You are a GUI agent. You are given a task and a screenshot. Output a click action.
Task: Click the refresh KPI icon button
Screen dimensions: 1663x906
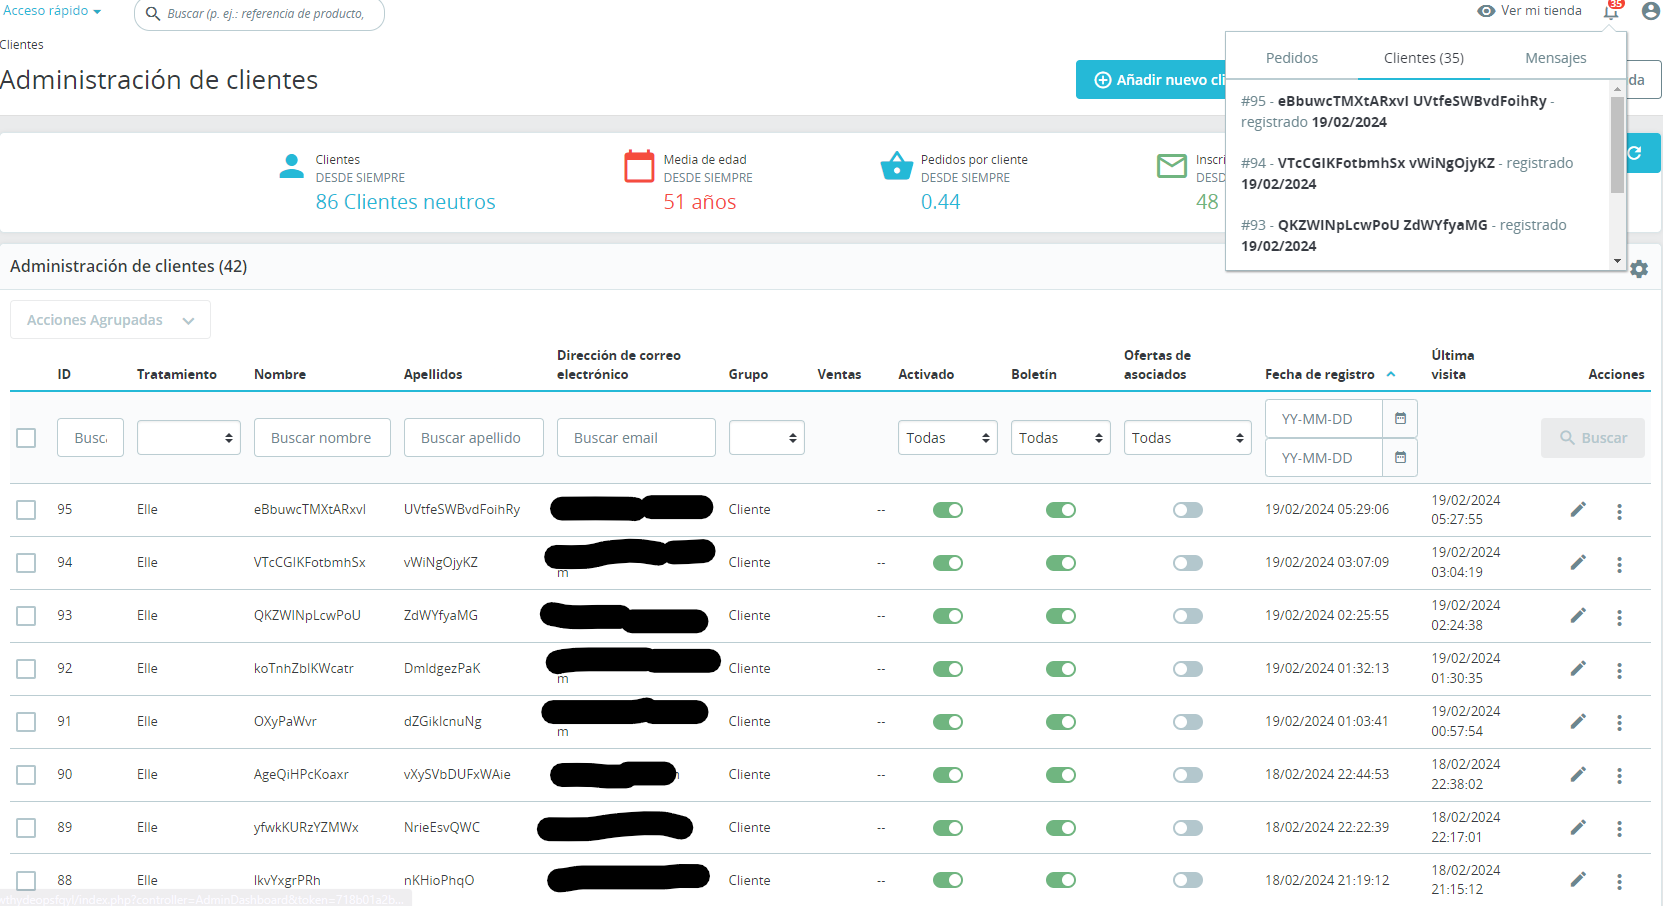tap(1636, 153)
